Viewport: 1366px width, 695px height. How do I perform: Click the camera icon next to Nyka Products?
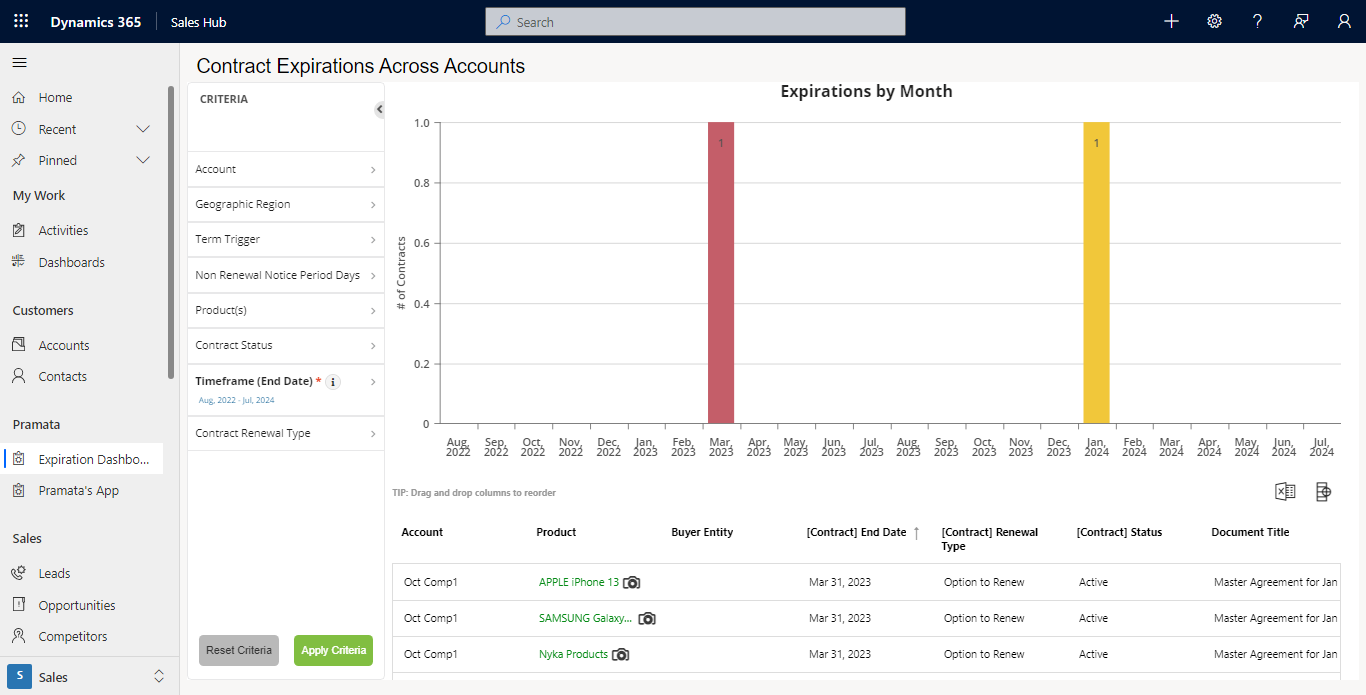click(621, 654)
